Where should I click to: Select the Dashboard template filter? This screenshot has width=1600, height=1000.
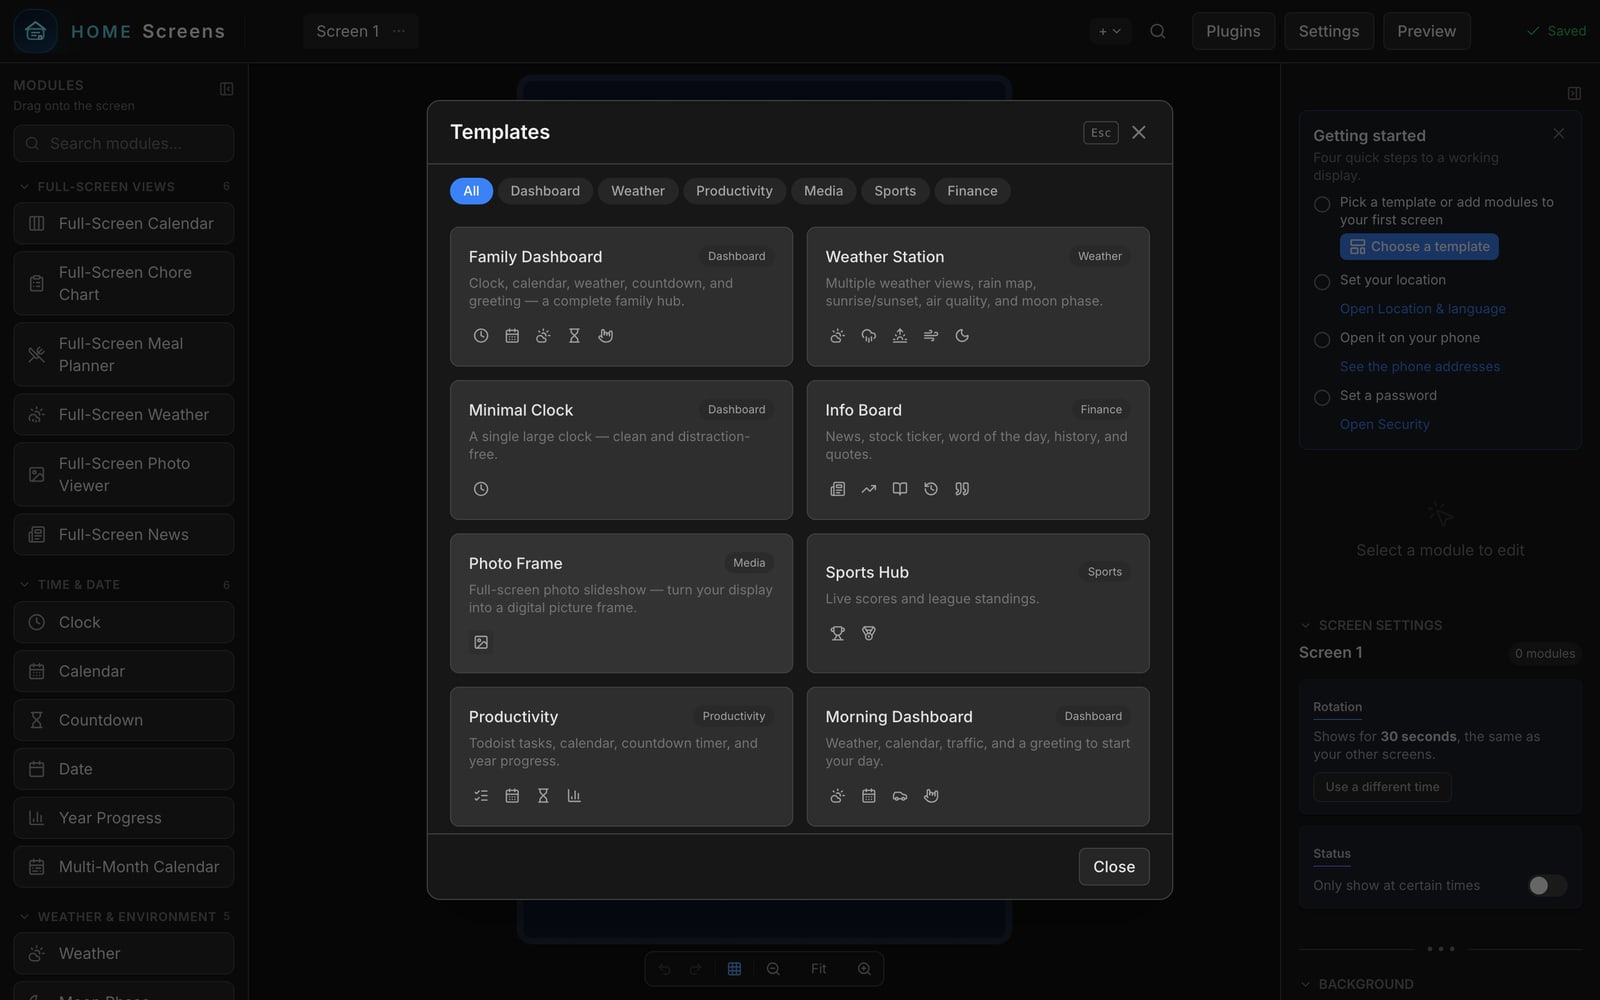coord(545,191)
